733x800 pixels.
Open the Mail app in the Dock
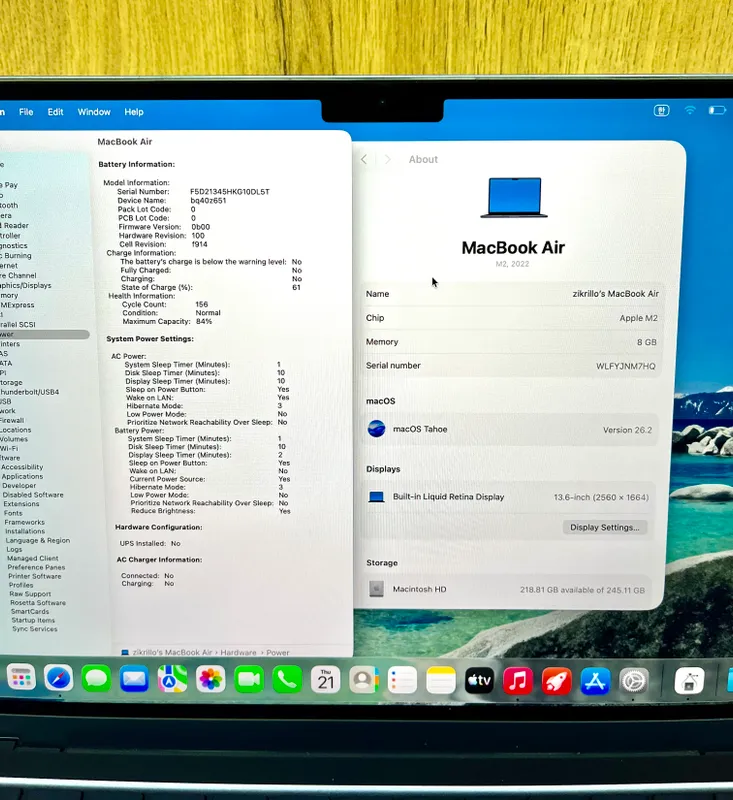coord(134,679)
